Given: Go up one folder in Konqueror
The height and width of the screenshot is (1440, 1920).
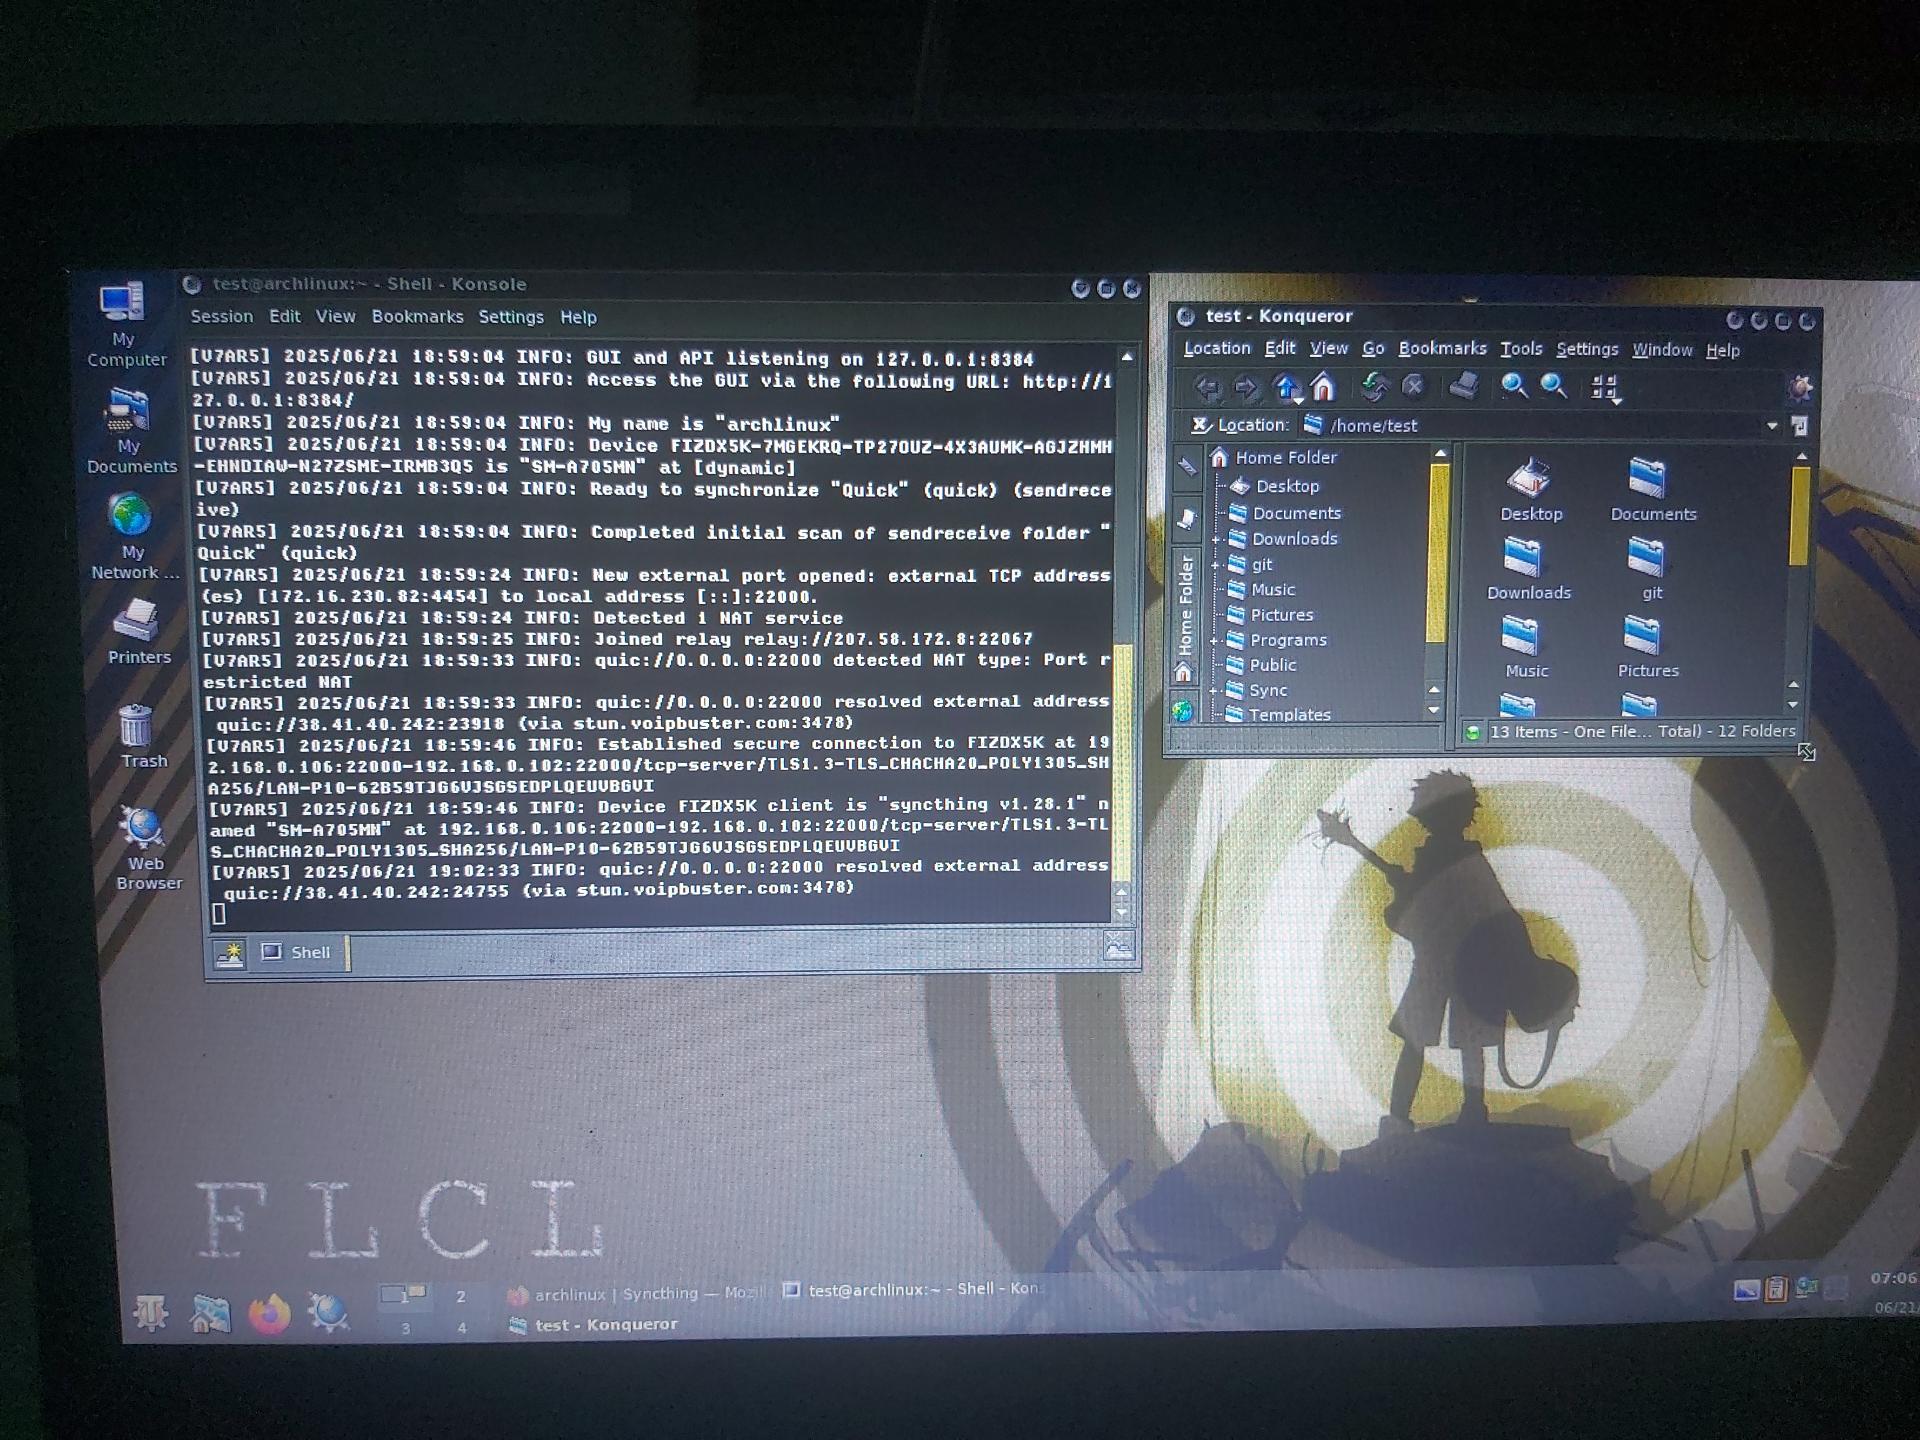Looking at the screenshot, I should tap(1286, 387).
